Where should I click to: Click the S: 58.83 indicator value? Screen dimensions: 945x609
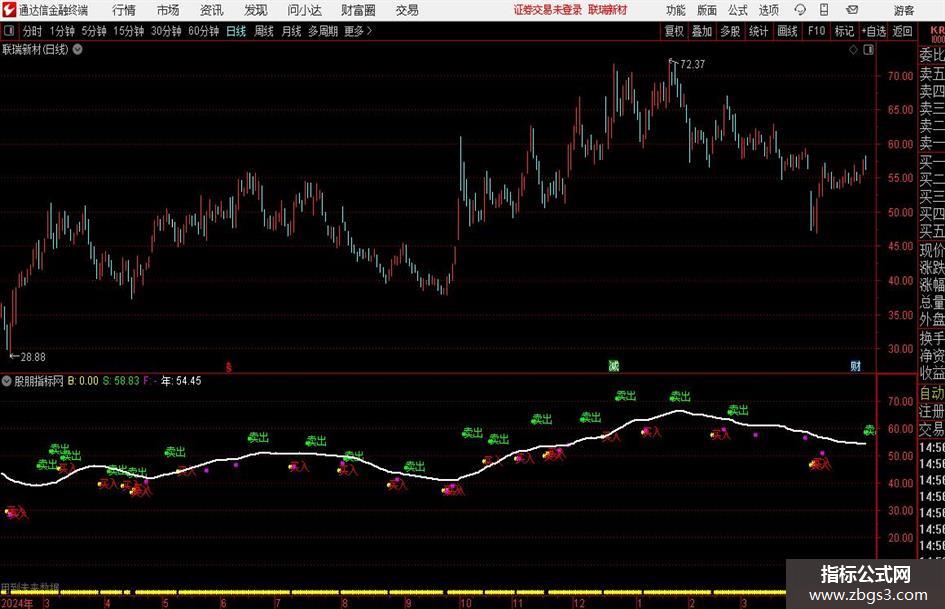[121, 381]
